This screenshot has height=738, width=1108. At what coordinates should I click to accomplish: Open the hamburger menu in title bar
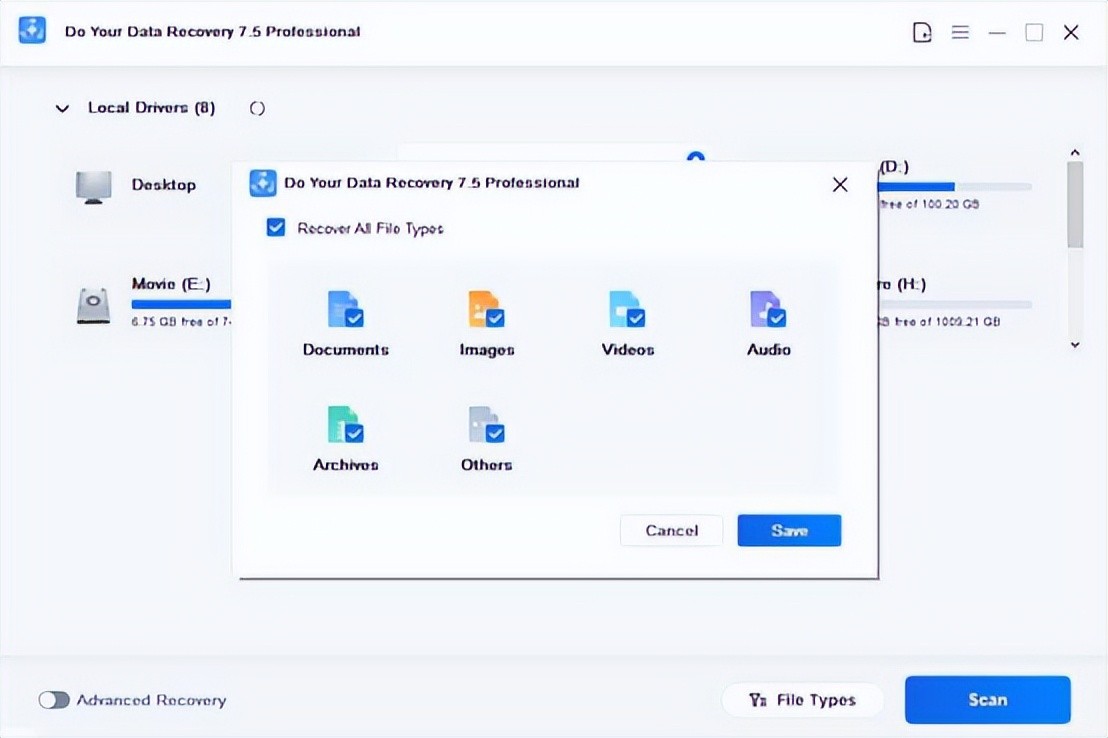click(x=960, y=33)
